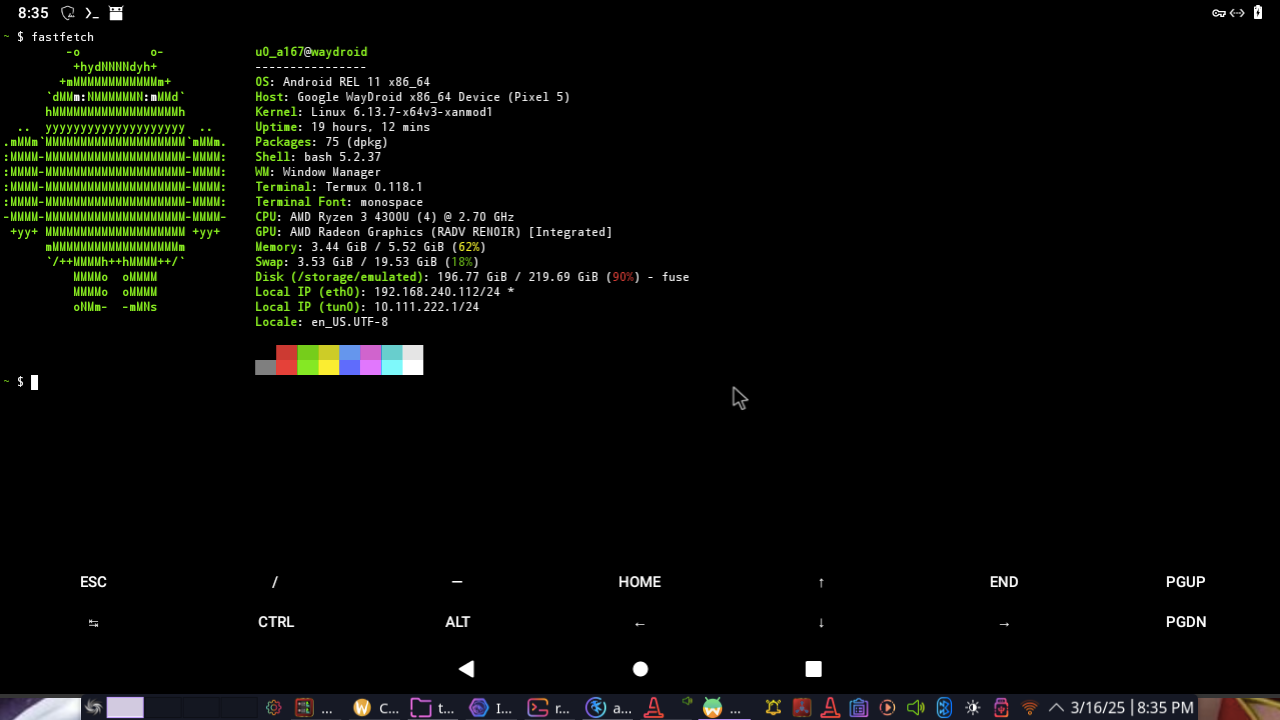Tap the Android home circle button

(x=640, y=669)
